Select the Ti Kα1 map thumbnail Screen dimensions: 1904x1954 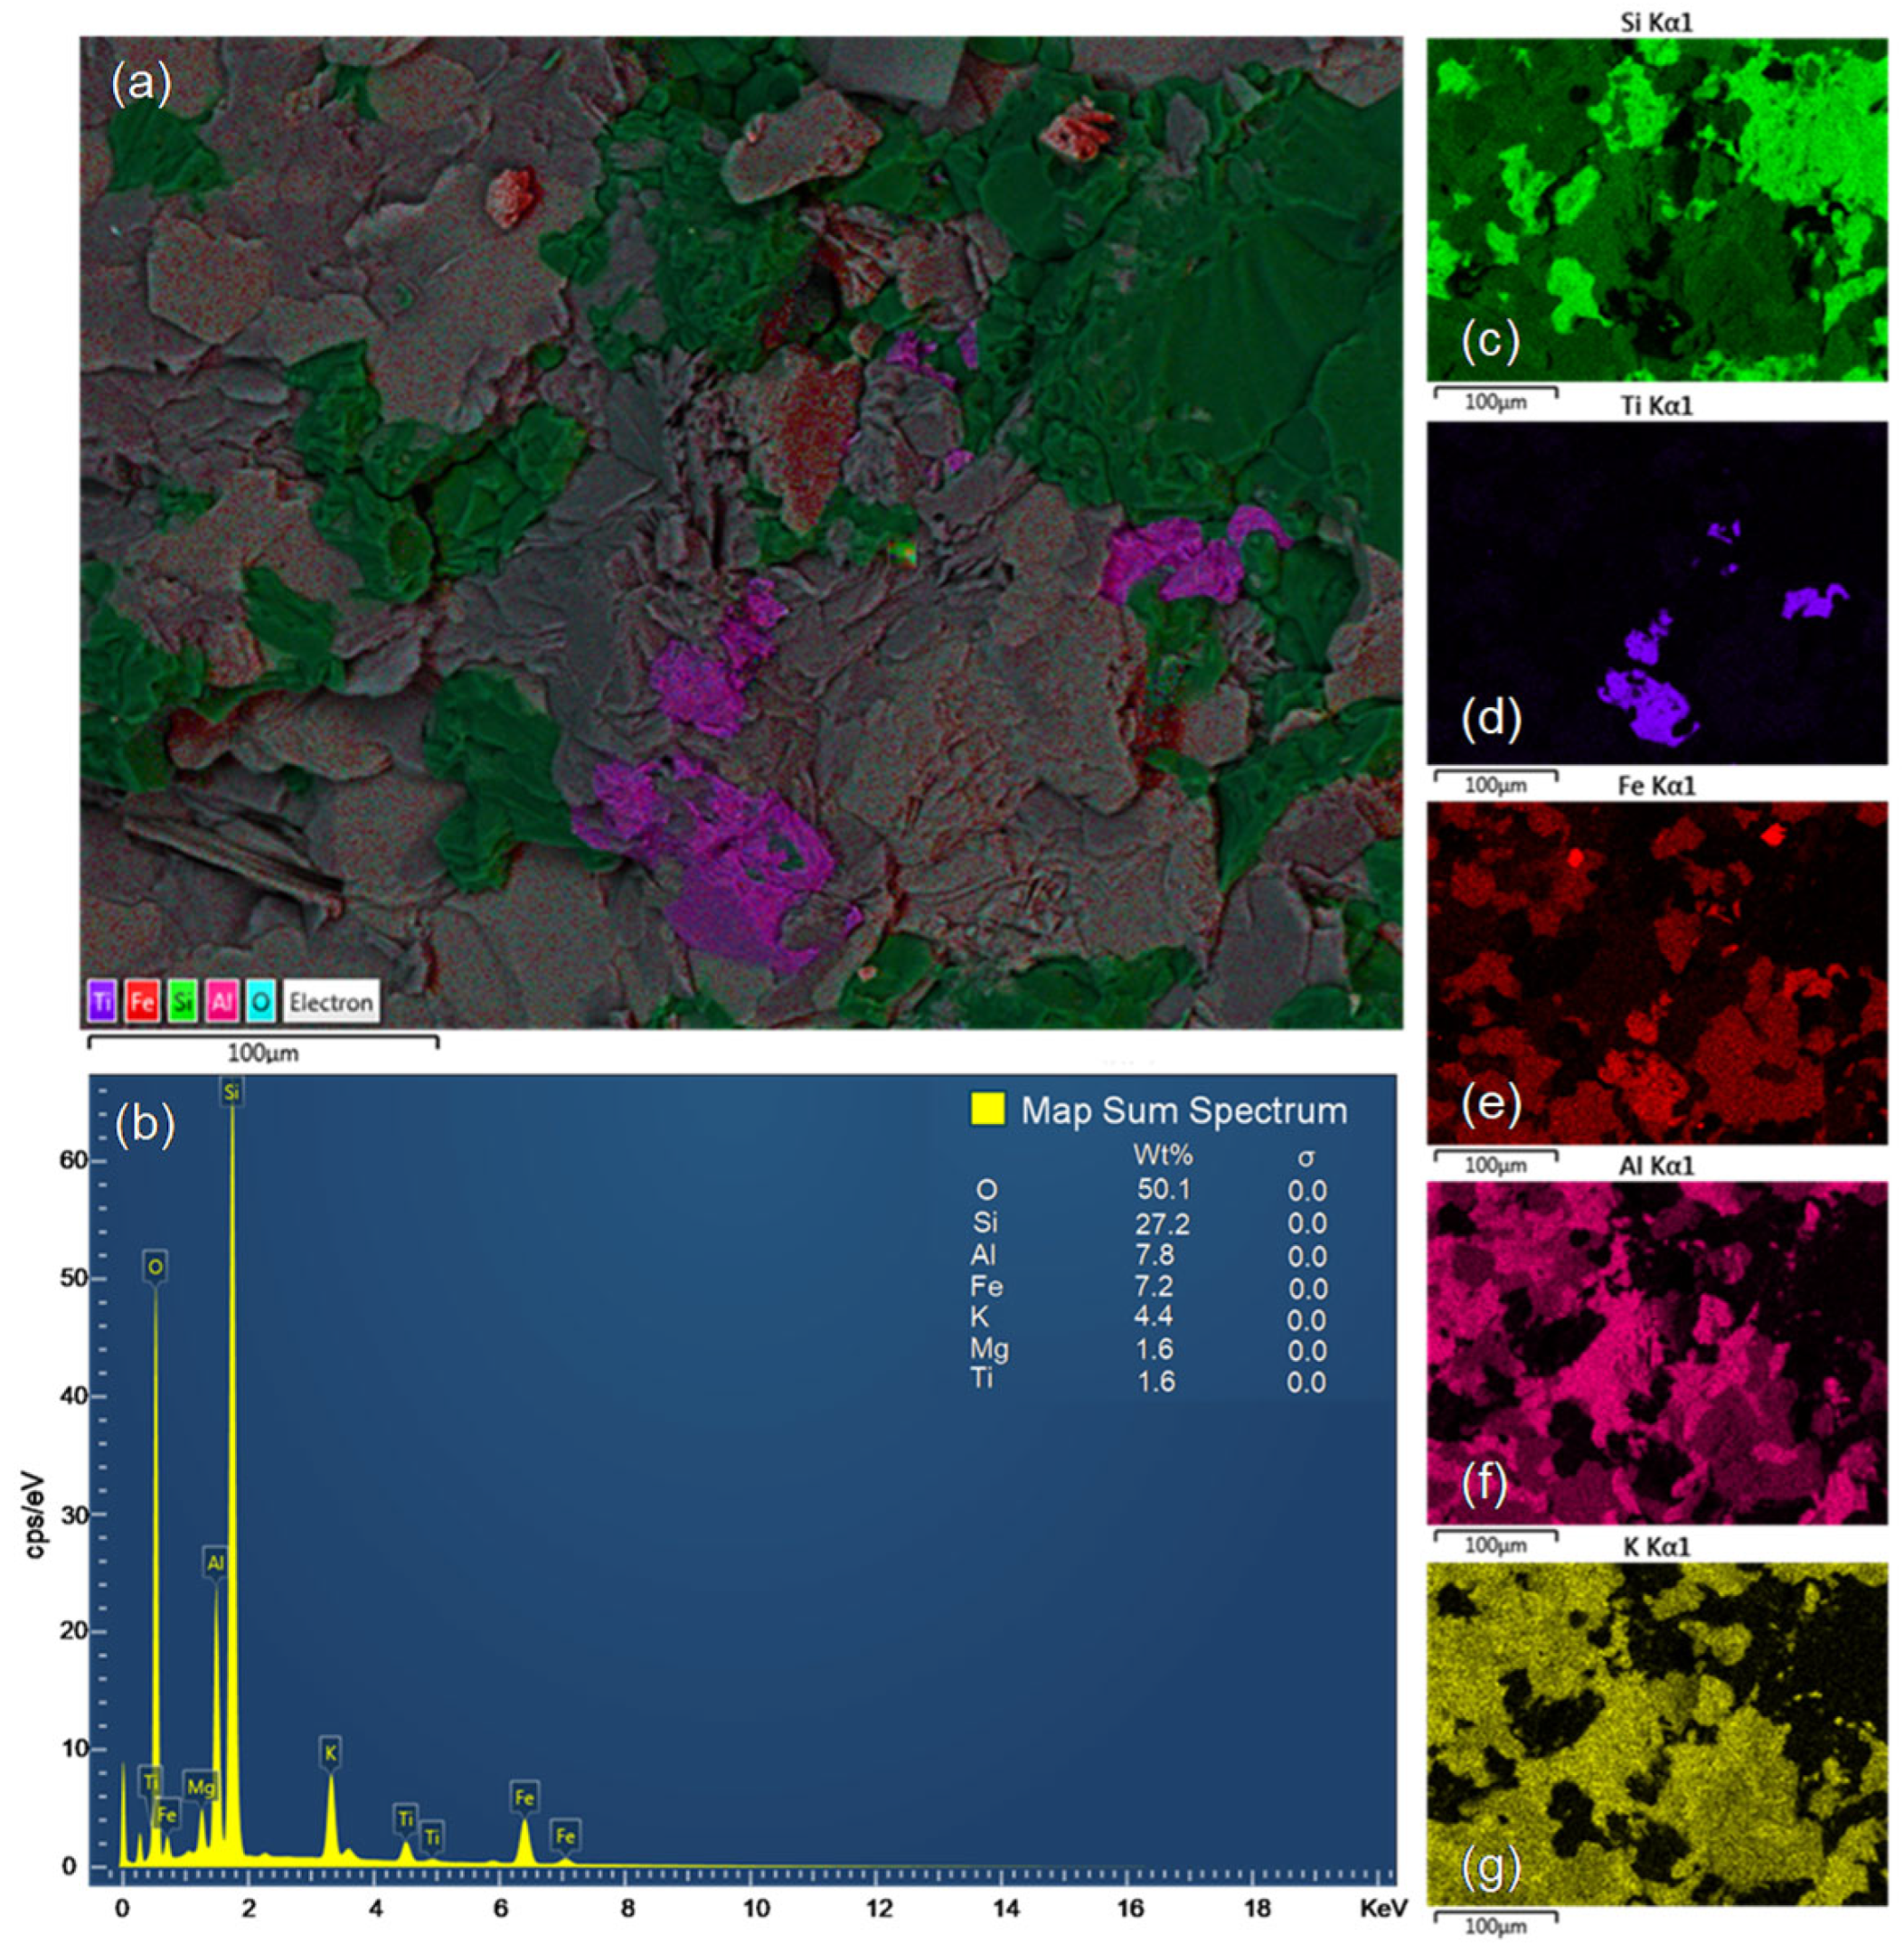click(x=1656, y=592)
